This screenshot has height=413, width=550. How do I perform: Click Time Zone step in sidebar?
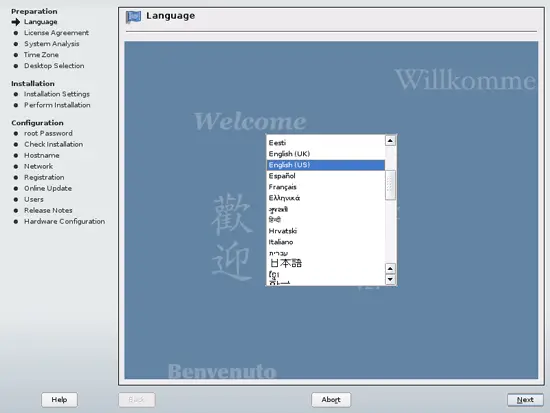(x=41, y=55)
